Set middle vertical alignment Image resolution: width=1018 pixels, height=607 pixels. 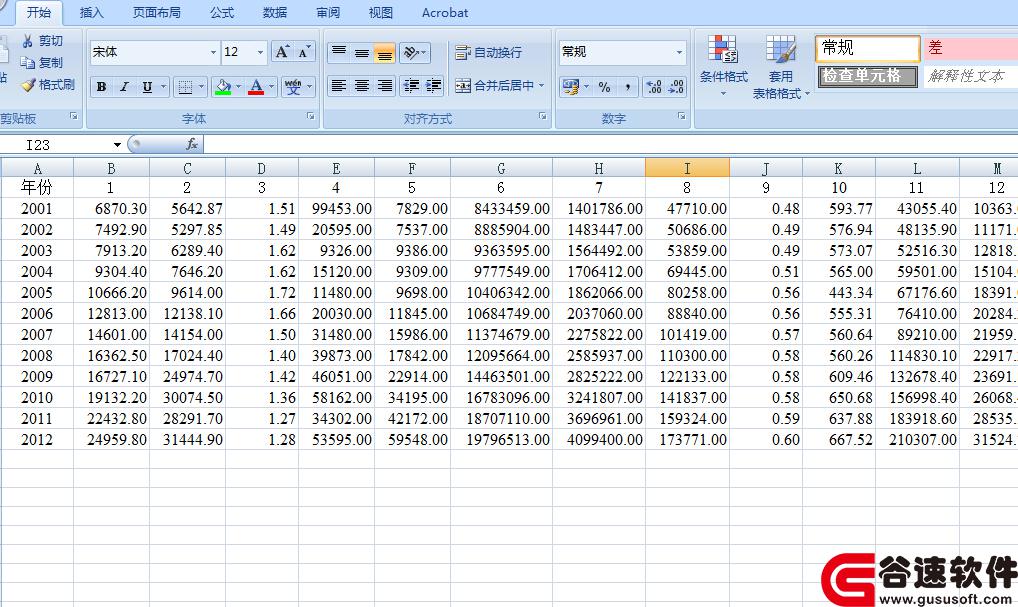[x=362, y=52]
